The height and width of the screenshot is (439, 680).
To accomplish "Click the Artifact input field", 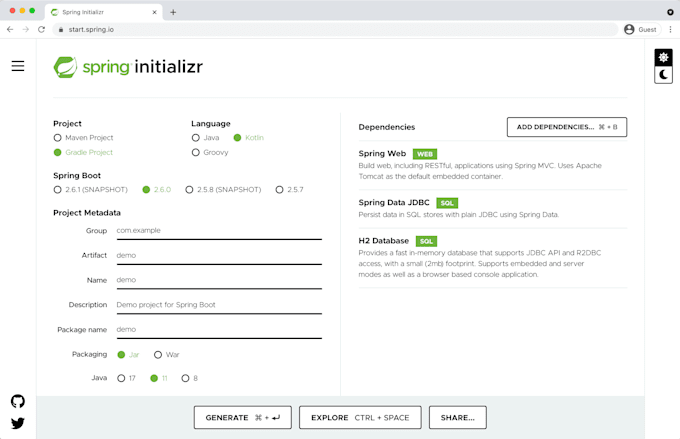I will pos(218,255).
